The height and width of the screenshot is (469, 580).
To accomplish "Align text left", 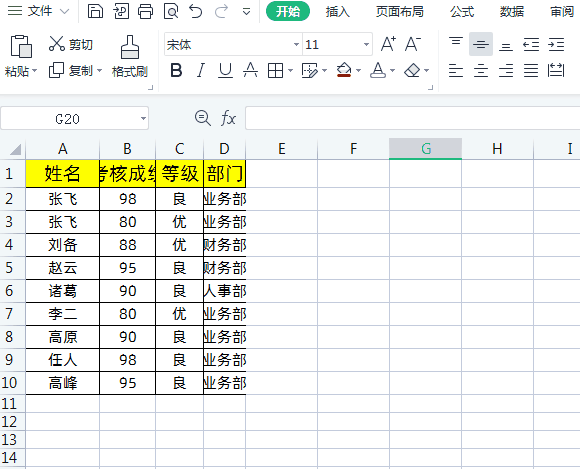I will pos(456,70).
